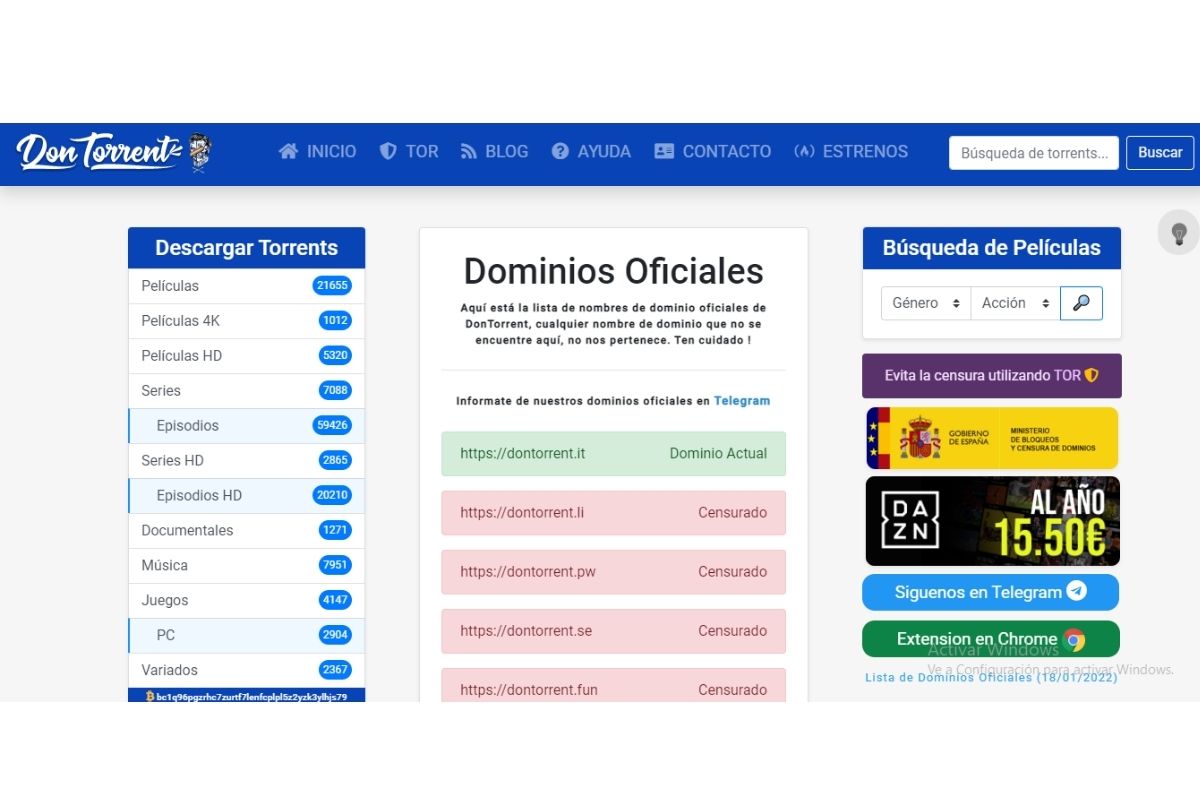
Task: Click the Gobierno de España banner
Action: click(x=992, y=438)
